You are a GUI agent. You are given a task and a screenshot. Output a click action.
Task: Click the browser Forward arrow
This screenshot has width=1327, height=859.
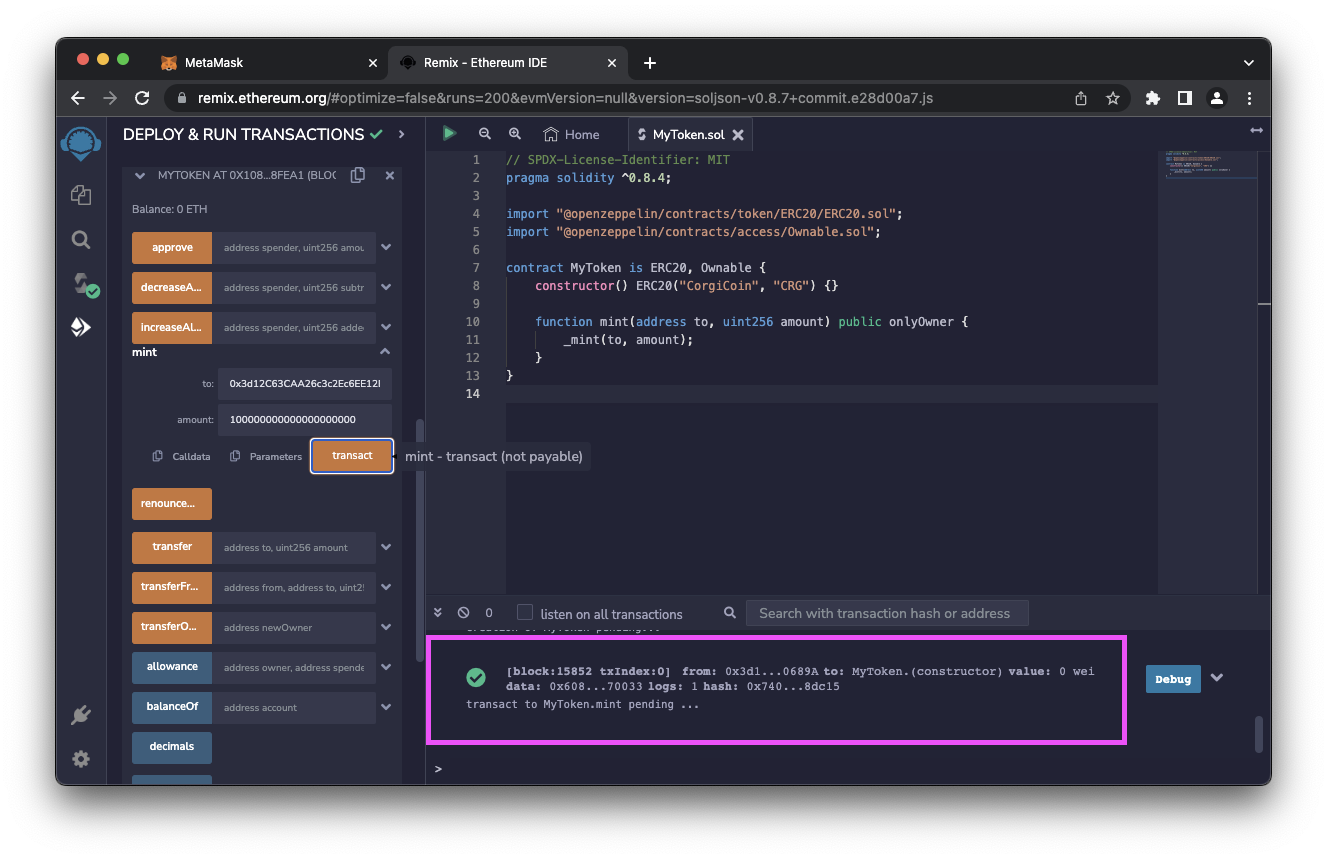pyautogui.click(x=110, y=98)
